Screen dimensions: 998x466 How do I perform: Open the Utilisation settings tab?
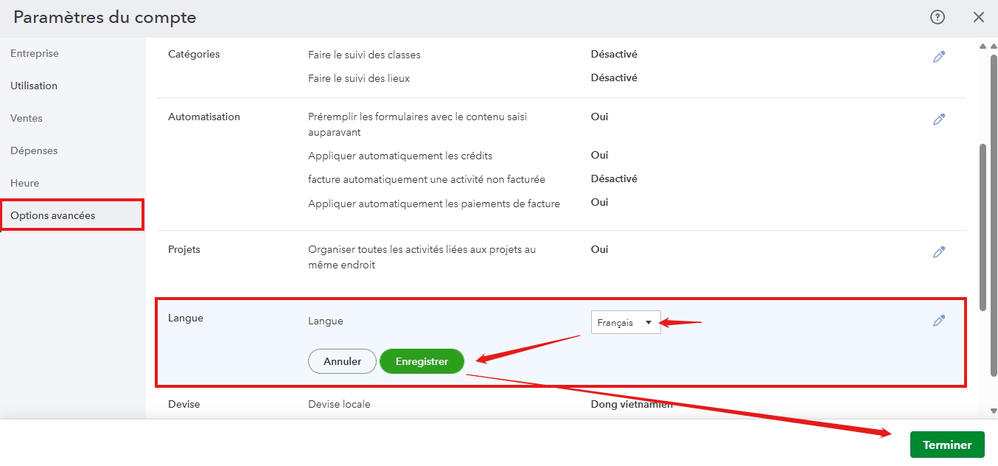click(34, 86)
